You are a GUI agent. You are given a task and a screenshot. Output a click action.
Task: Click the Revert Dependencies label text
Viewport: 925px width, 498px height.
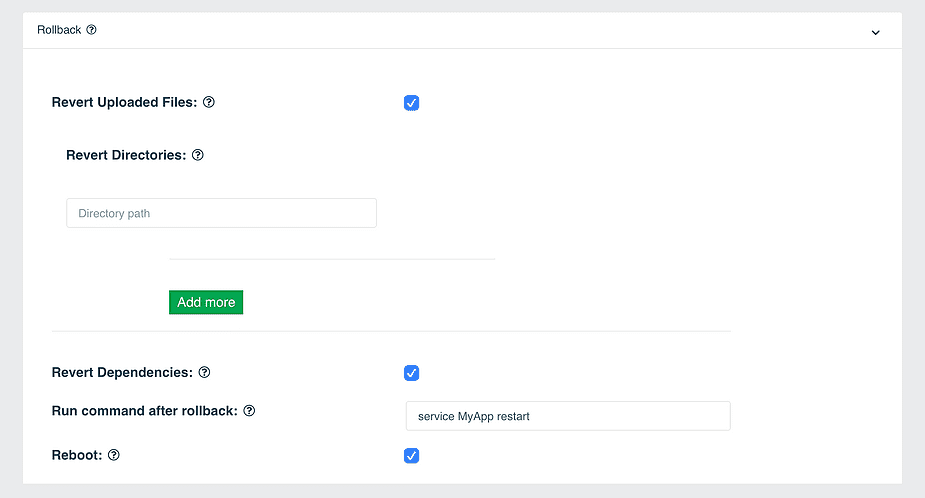click(122, 372)
